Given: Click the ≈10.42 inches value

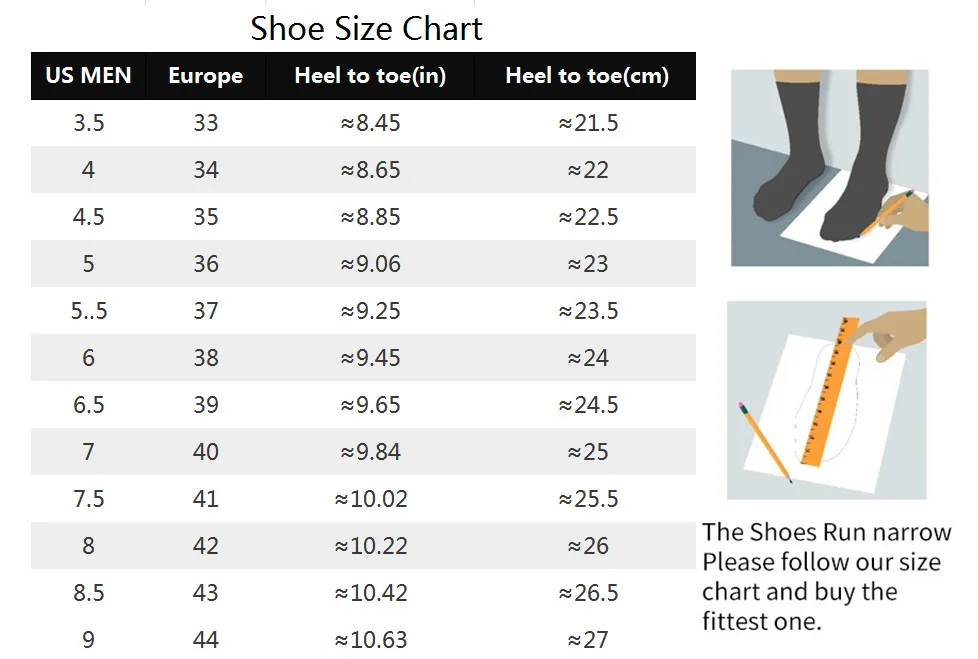Looking at the screenshot, I should (370, 593).
